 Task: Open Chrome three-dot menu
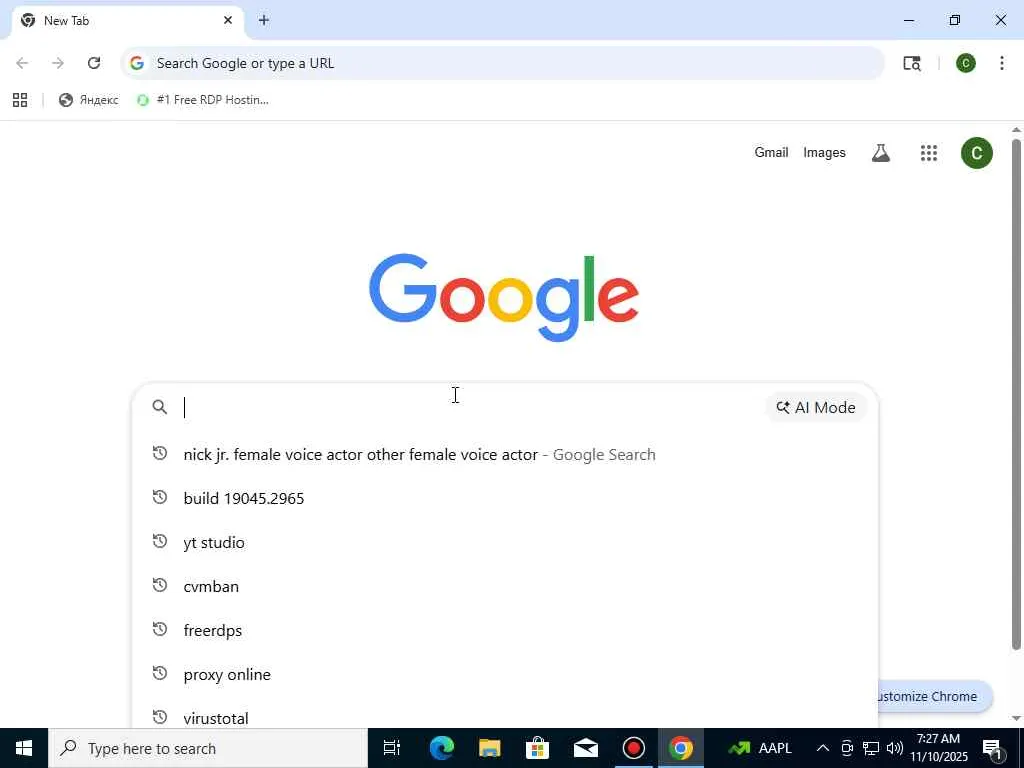tap(1001, 63)
